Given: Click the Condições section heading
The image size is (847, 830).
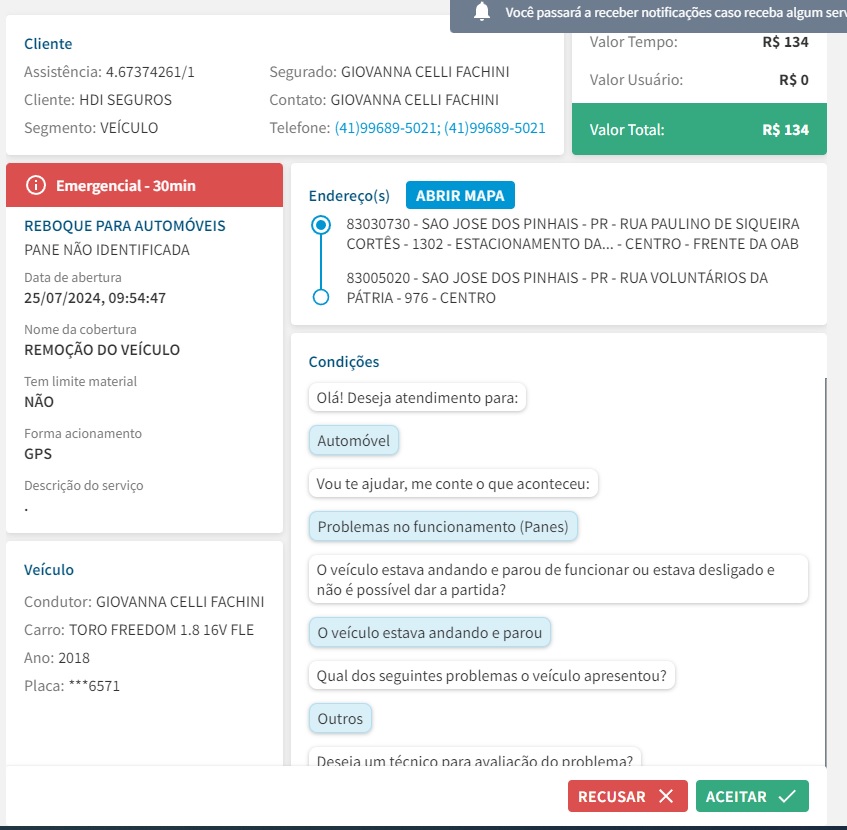Looking at the screenshot, I should (344, 362).
